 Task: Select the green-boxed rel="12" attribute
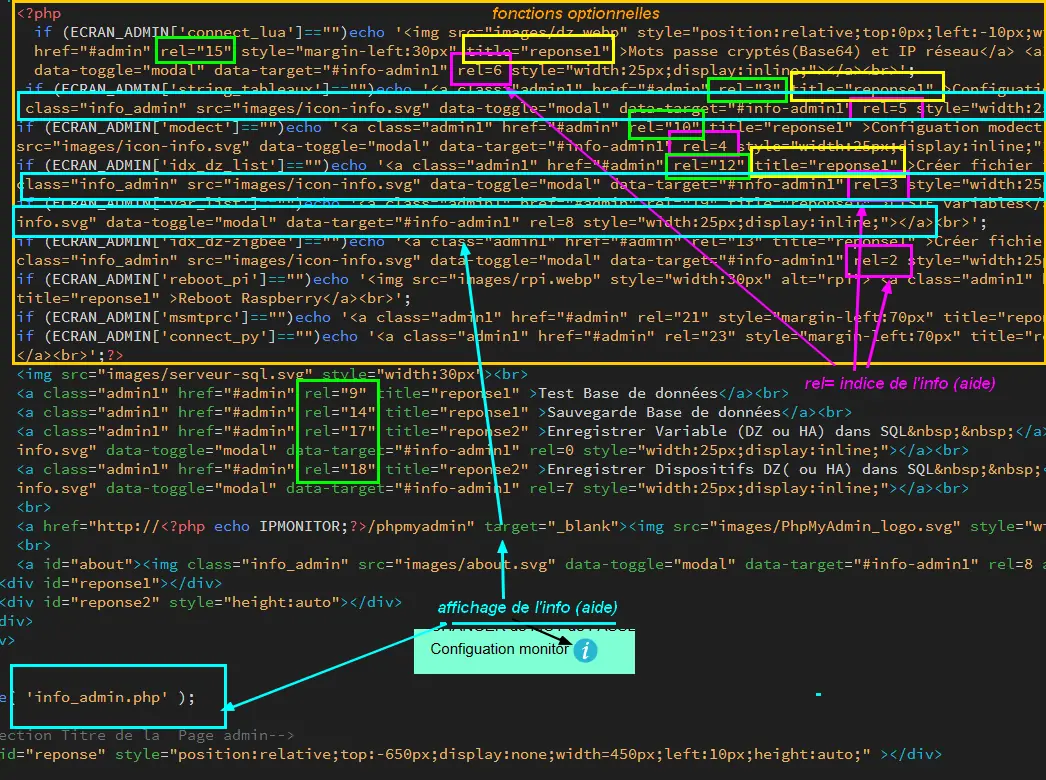pos(709,165)
